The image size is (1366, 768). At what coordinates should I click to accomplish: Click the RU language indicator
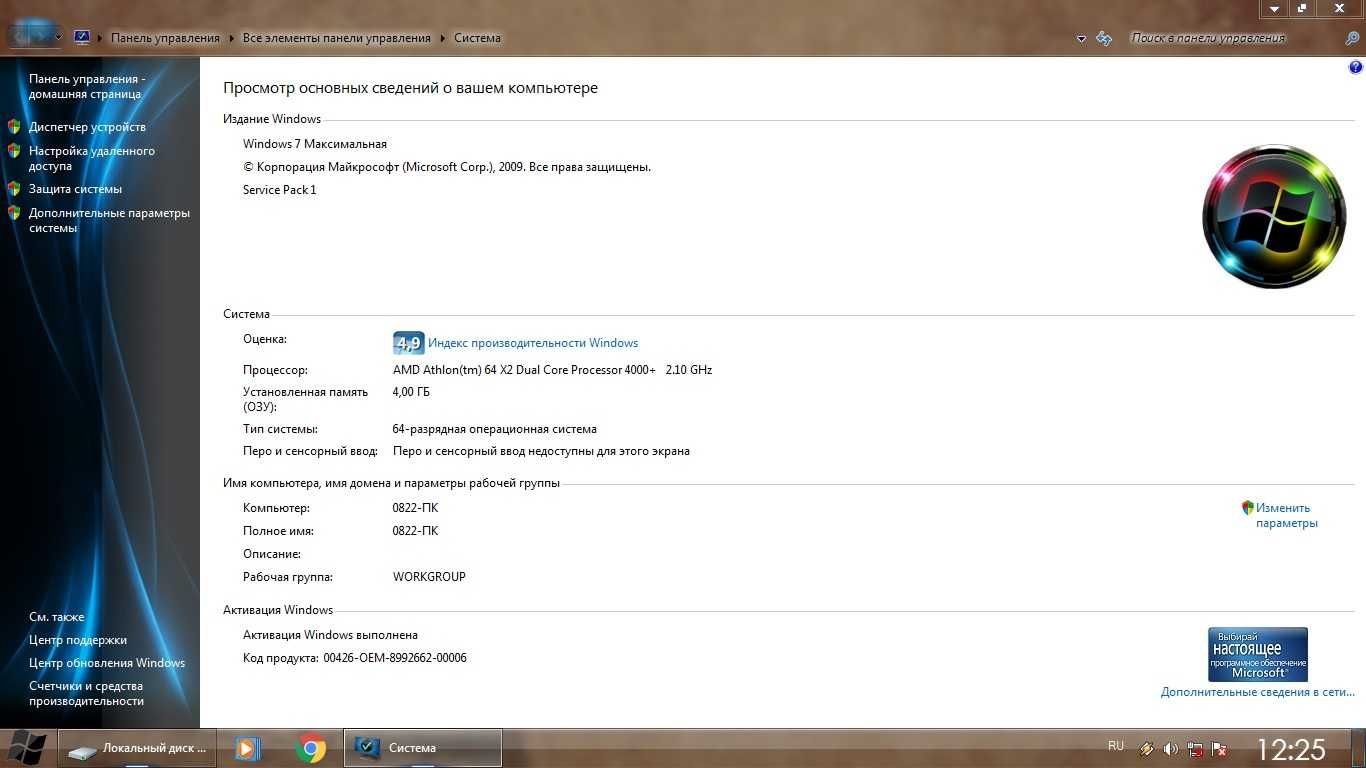1116,746
